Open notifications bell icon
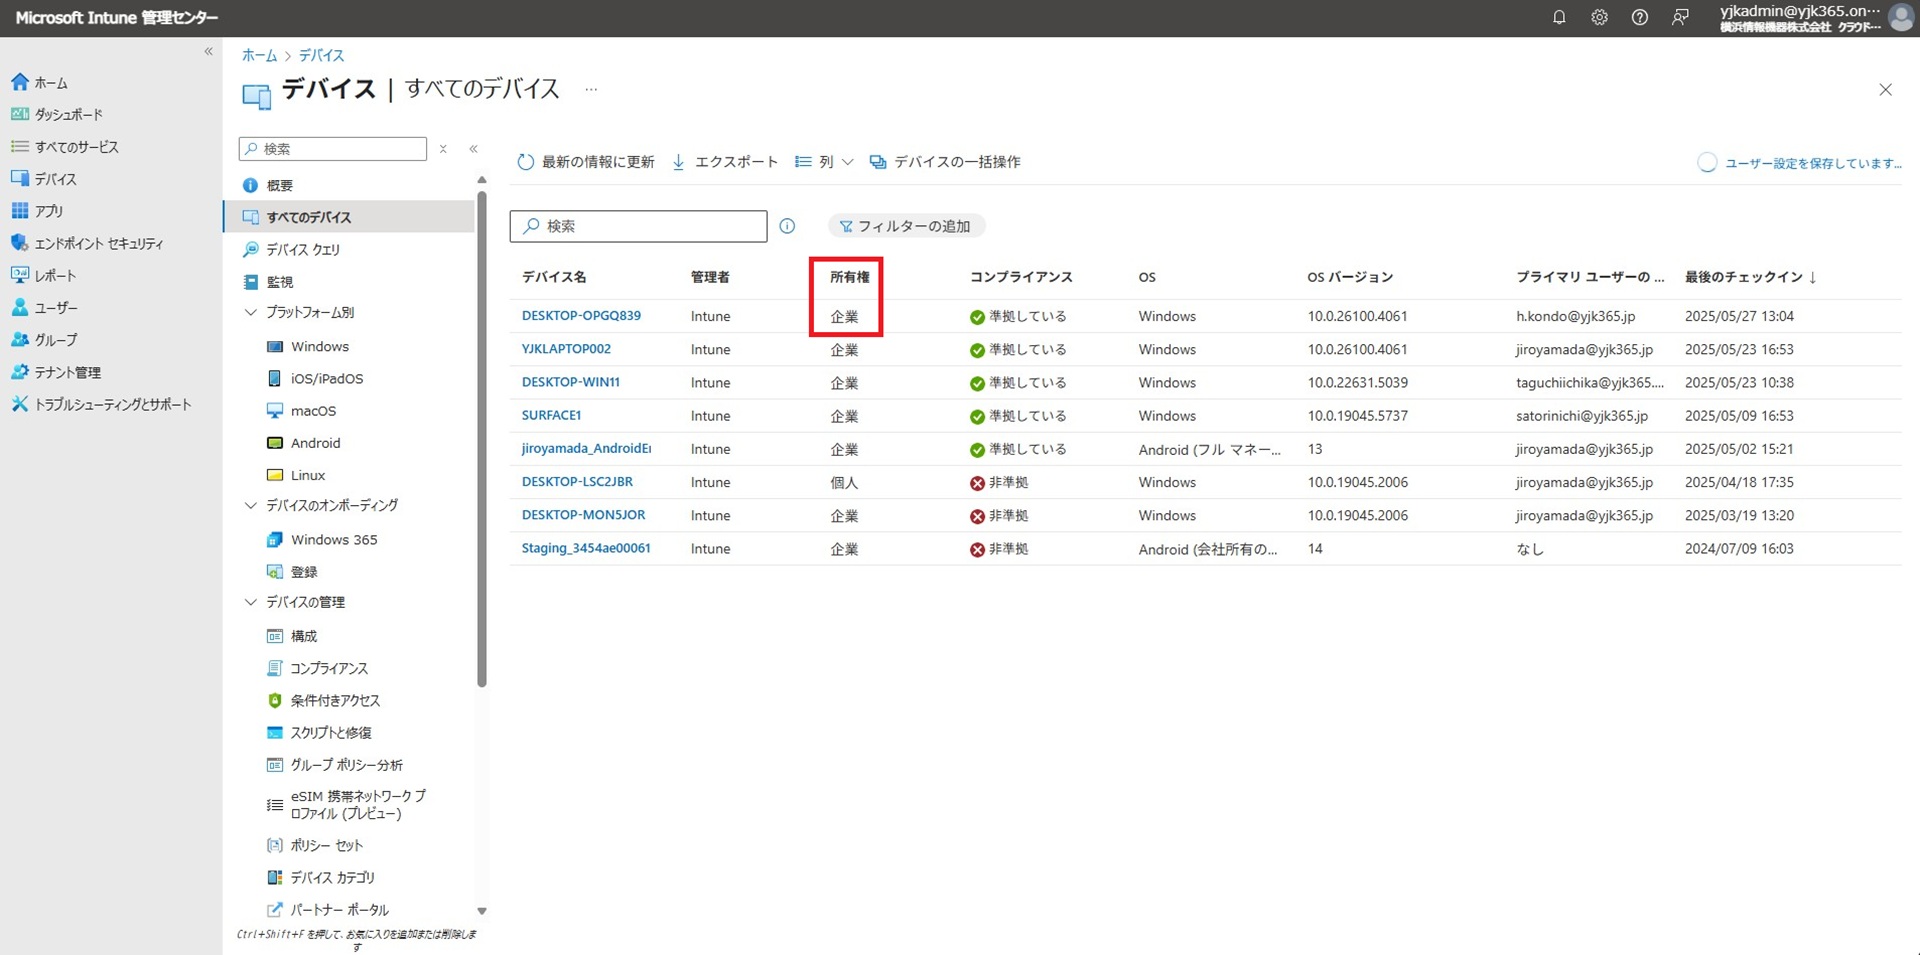Screen dimensions: 1920x955 pyautogui.click(x=1559, y=17)
